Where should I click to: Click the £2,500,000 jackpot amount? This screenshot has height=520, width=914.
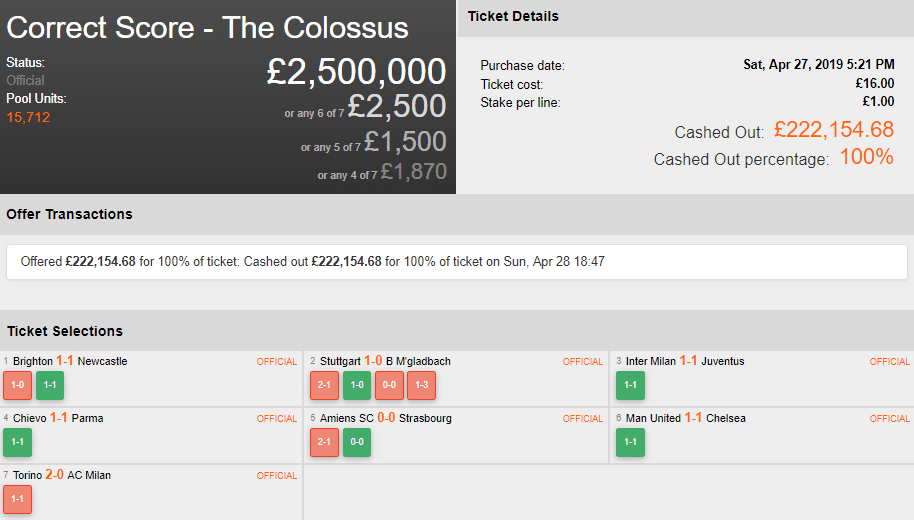click(x=356, y=72)
